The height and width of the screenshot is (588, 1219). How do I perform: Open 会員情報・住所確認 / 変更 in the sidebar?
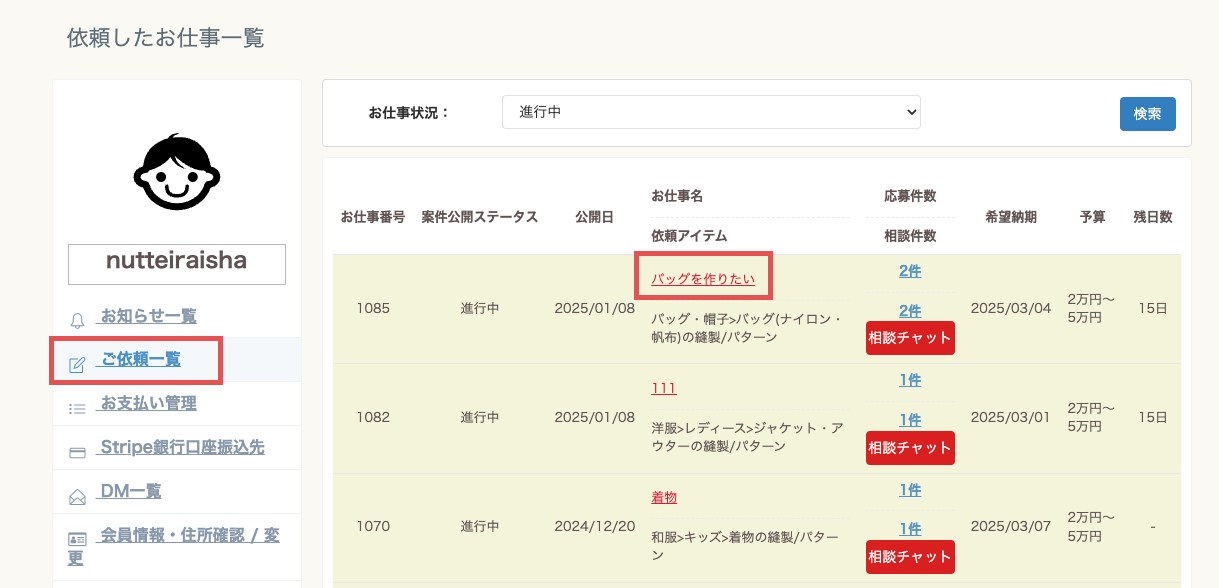click(x=174, y=546)
